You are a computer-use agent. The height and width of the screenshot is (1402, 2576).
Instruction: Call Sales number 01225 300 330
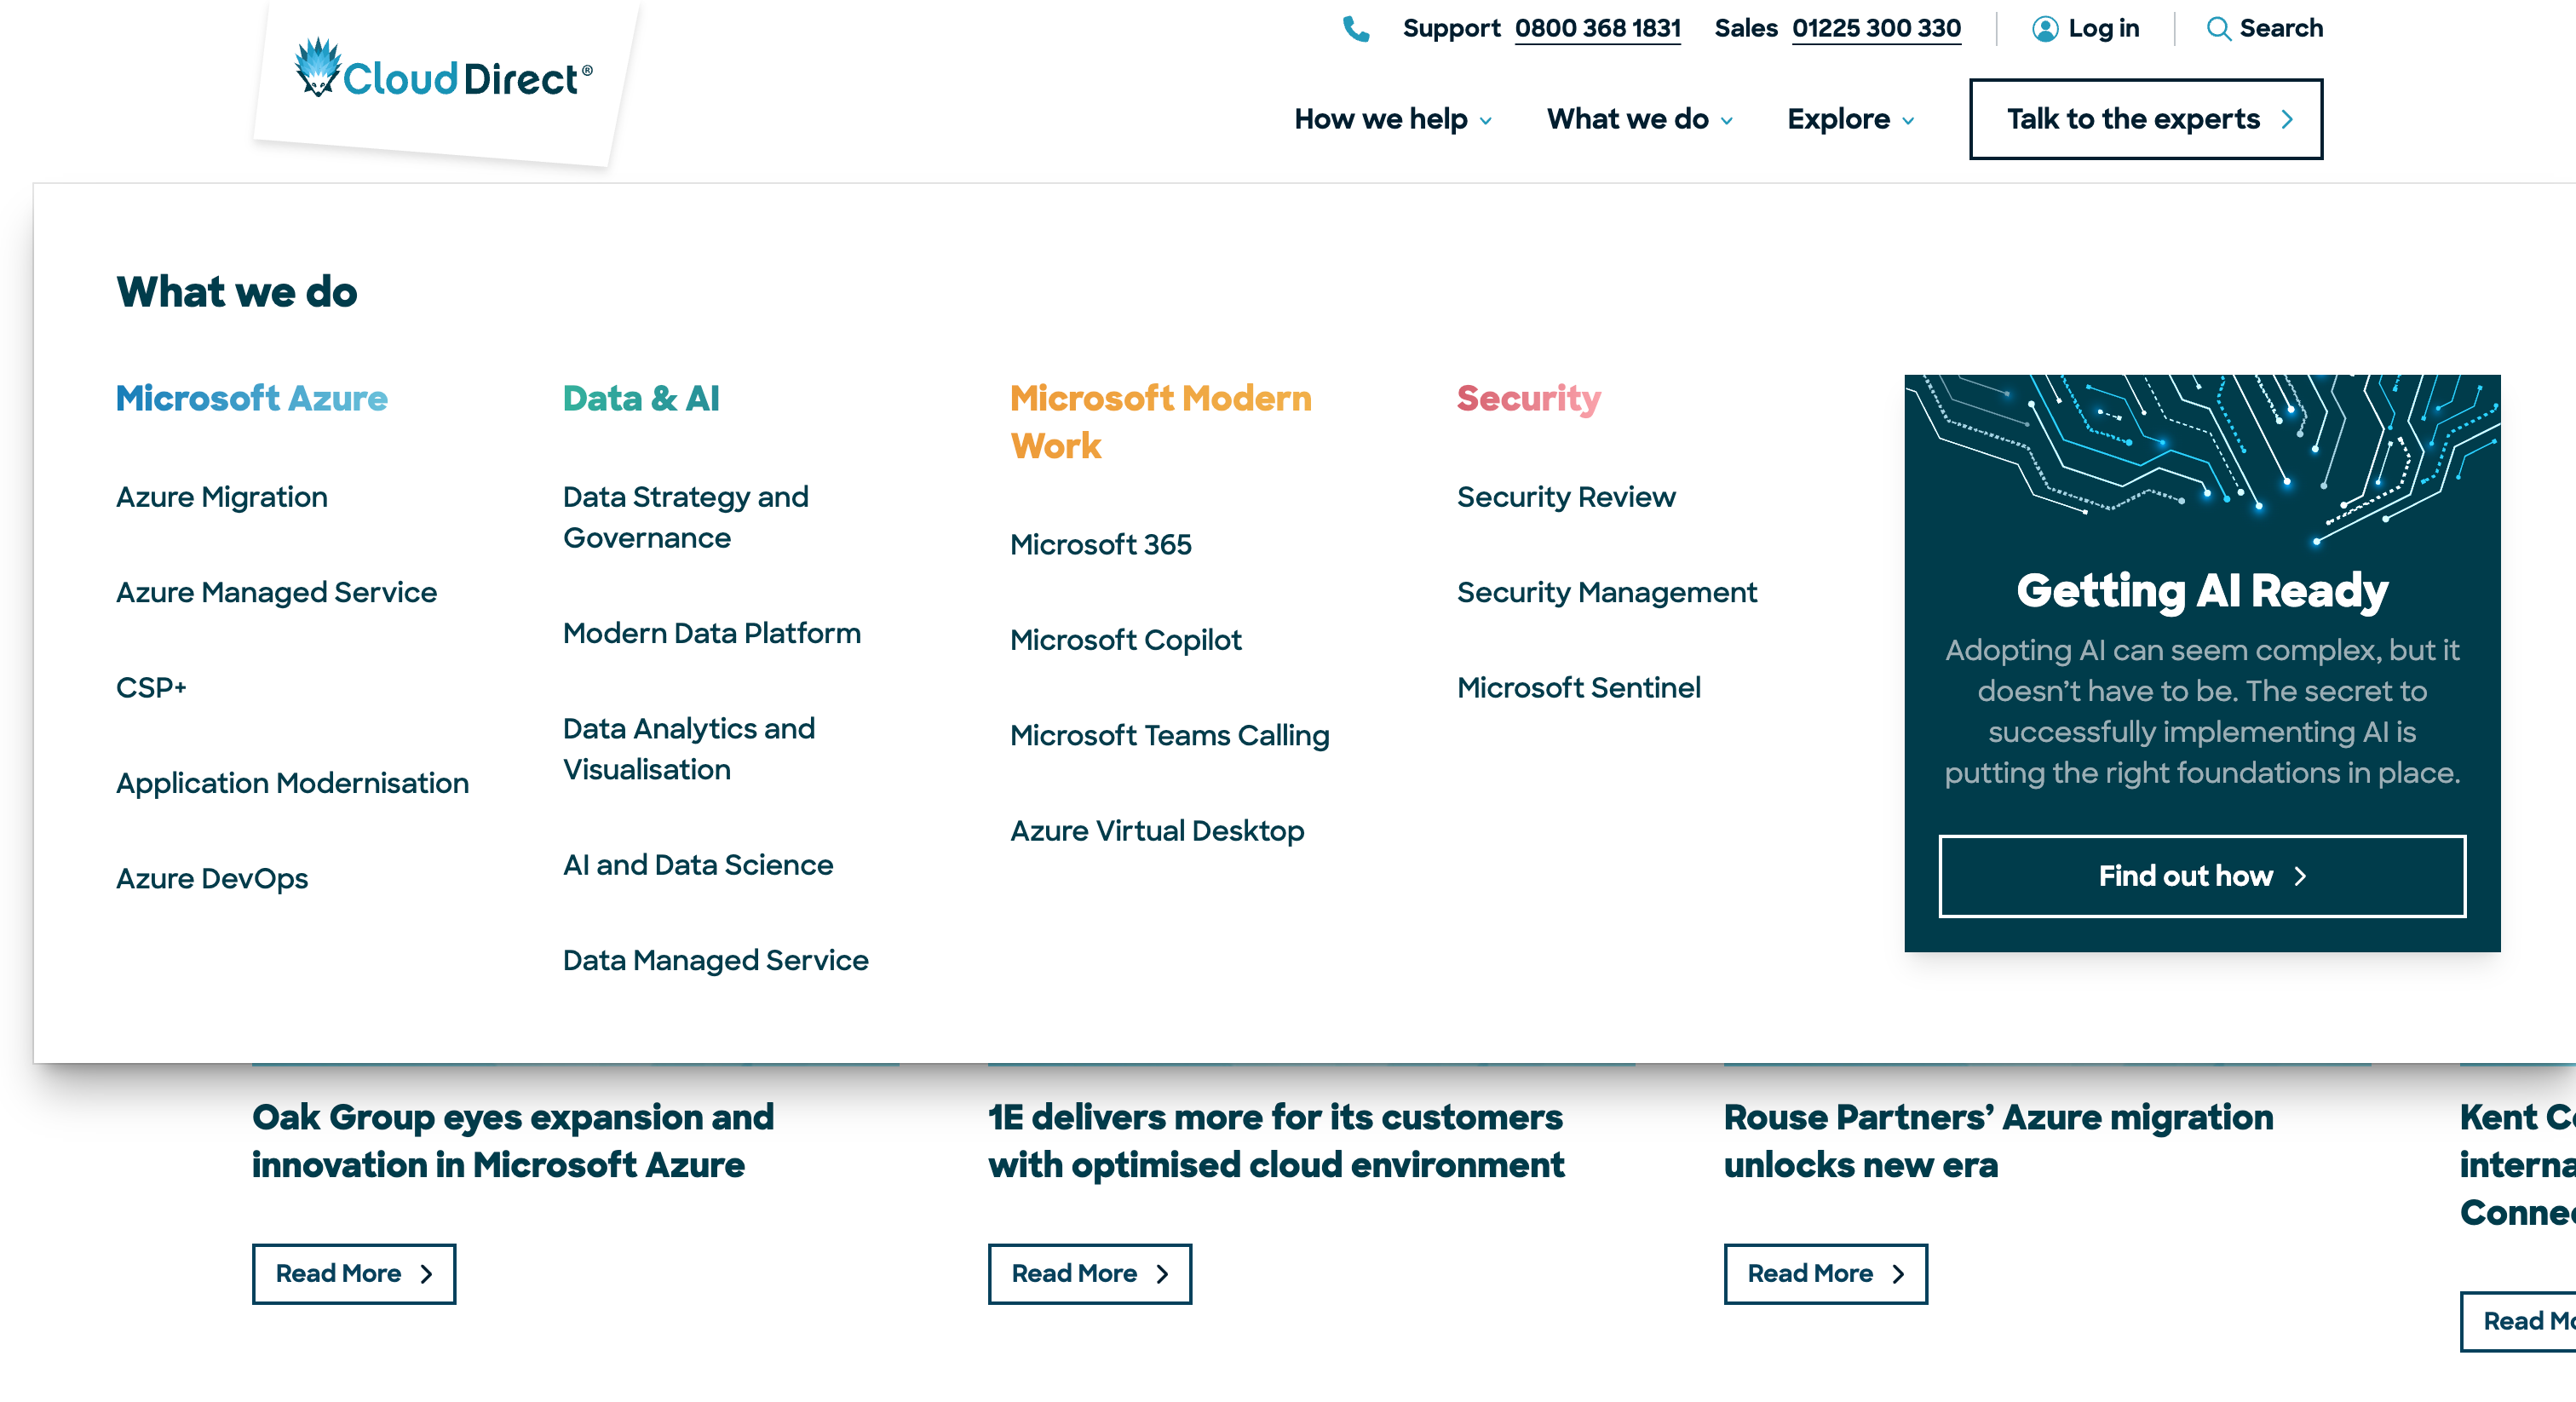coord(1876,29)
